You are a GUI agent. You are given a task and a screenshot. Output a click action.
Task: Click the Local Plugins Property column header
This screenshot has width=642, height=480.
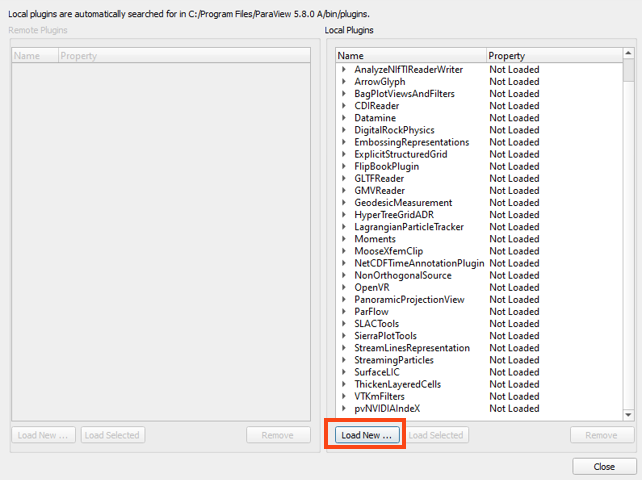coord(554,56)
